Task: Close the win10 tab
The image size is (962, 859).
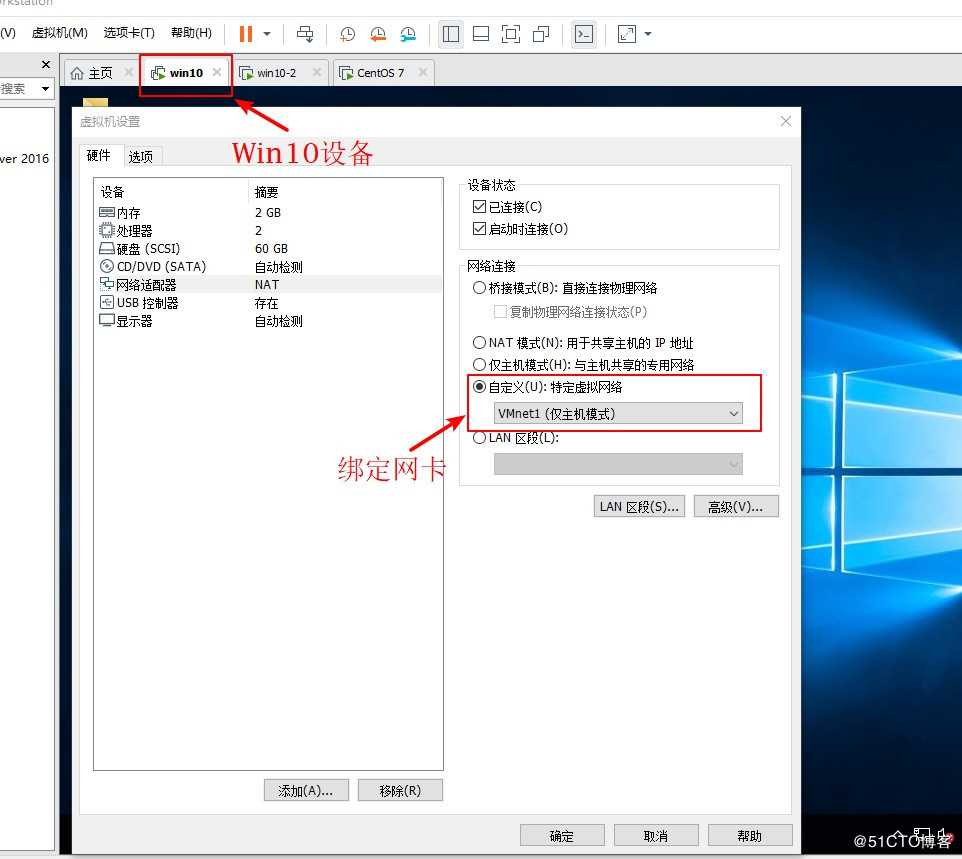Action: click(217, 72)
